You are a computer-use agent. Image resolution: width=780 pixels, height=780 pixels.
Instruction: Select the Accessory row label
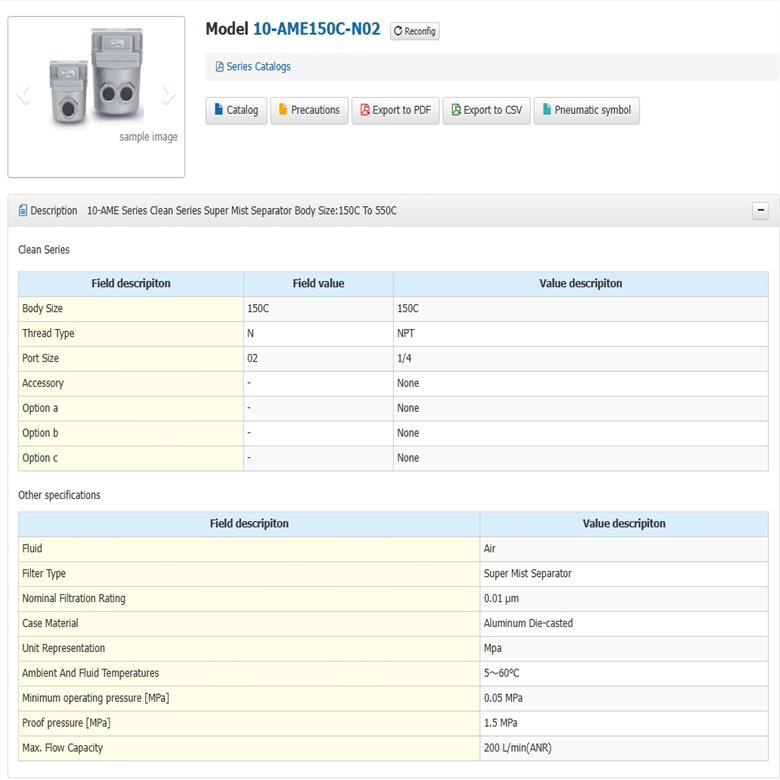point(43,383)
